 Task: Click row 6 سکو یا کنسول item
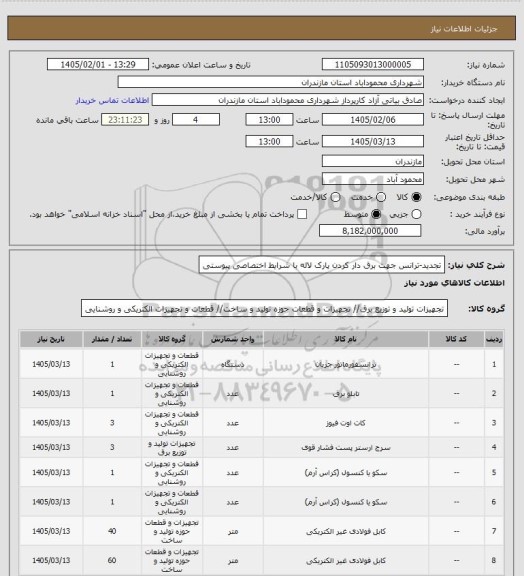point(346,502)
